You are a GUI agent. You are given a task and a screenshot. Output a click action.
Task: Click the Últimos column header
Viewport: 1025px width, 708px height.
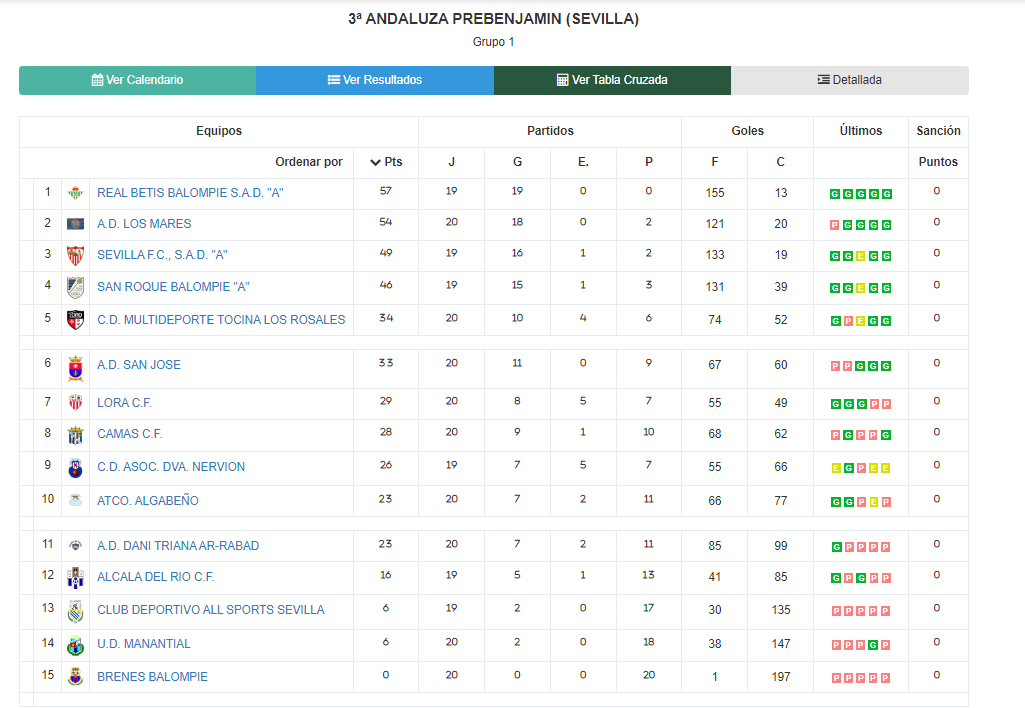[860, 131]
